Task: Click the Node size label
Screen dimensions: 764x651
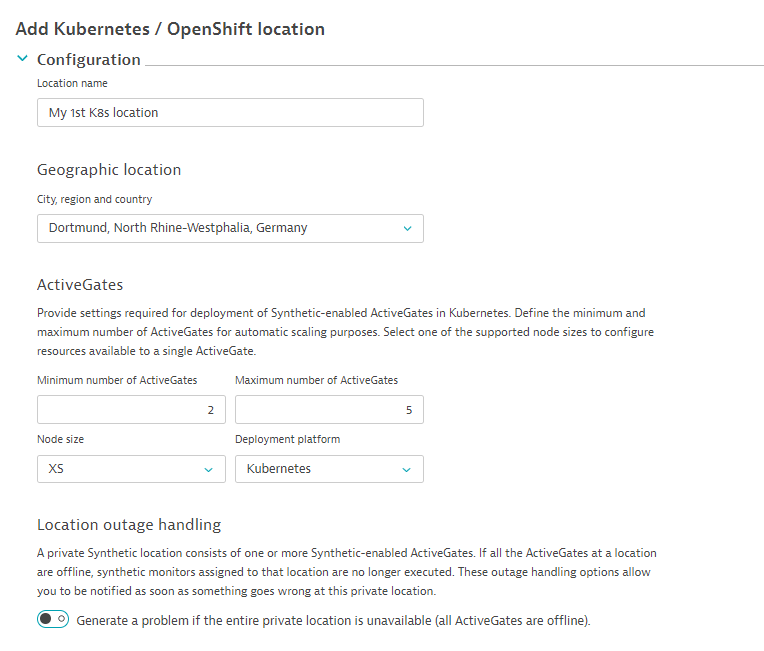Action: pyautogui.click(x=60, y=439)
